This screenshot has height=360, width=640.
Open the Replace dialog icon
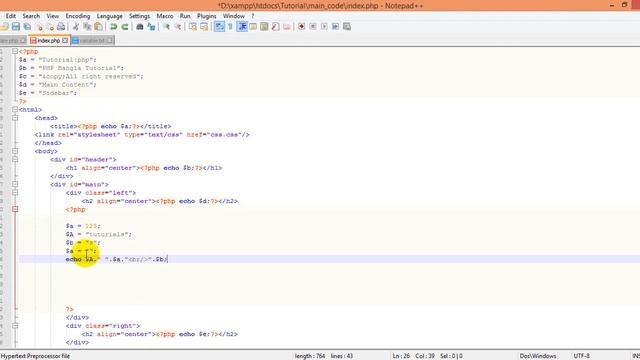coord(151,27)
